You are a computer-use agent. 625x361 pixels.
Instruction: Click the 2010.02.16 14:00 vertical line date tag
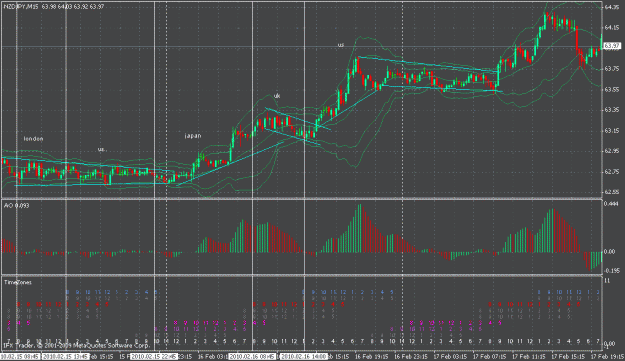click(x=304, y=357)
